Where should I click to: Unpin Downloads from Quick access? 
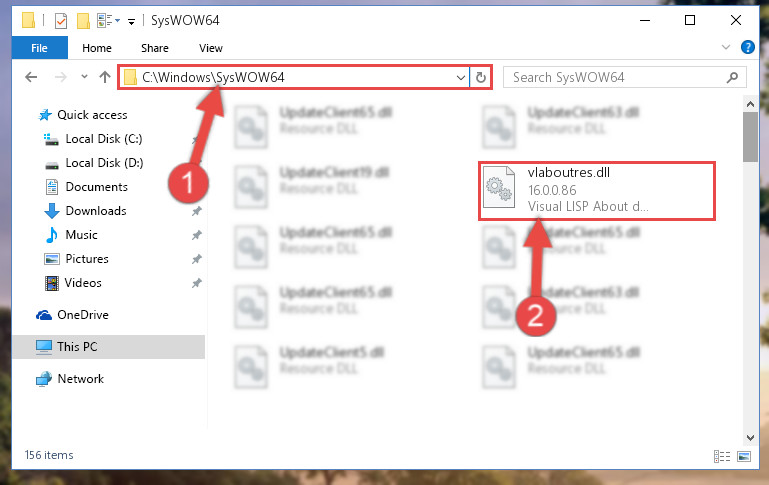click(197, 211)
